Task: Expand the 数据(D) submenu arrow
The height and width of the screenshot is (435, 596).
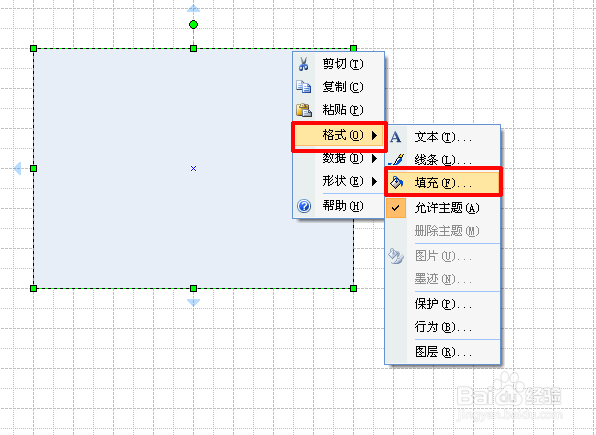Action: pos(374,158)
